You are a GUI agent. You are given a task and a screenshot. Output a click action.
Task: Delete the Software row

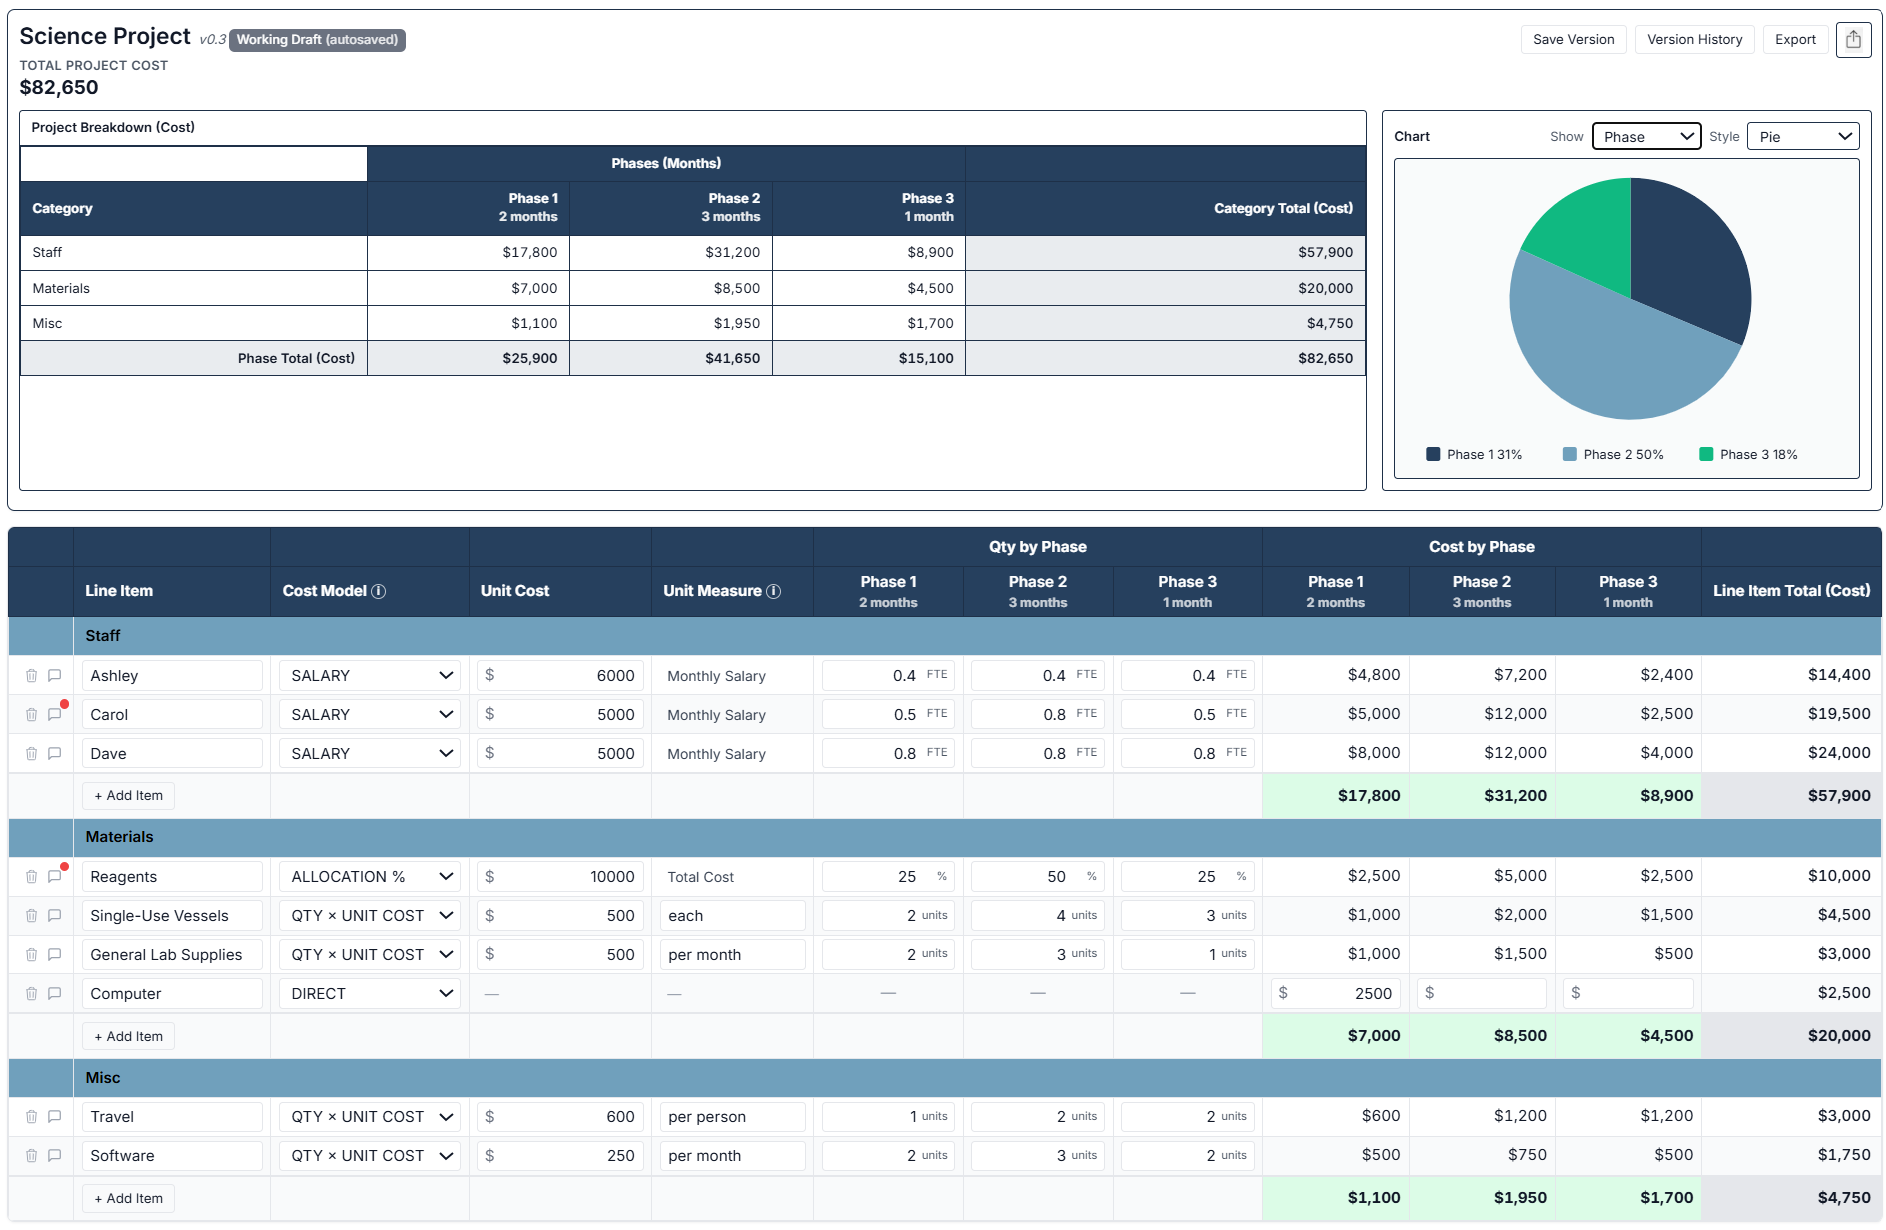point(31,1155)
